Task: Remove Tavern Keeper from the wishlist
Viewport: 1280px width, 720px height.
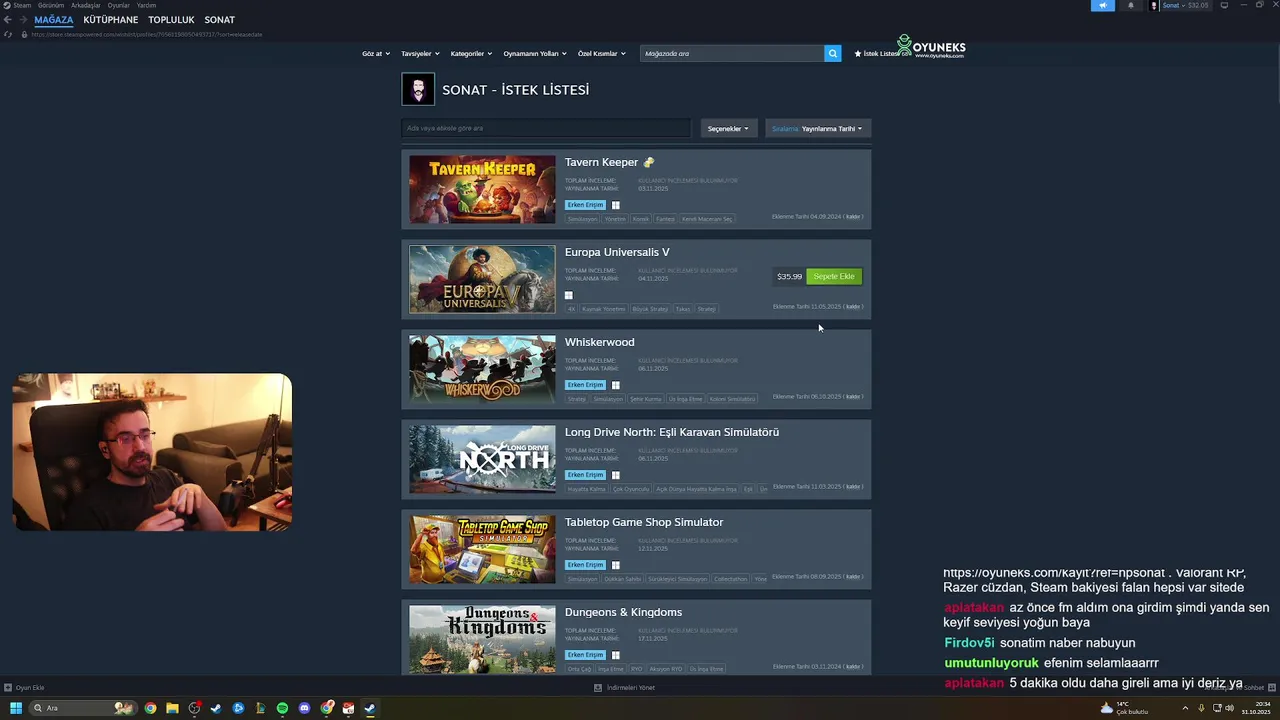Action: (853, 216)
